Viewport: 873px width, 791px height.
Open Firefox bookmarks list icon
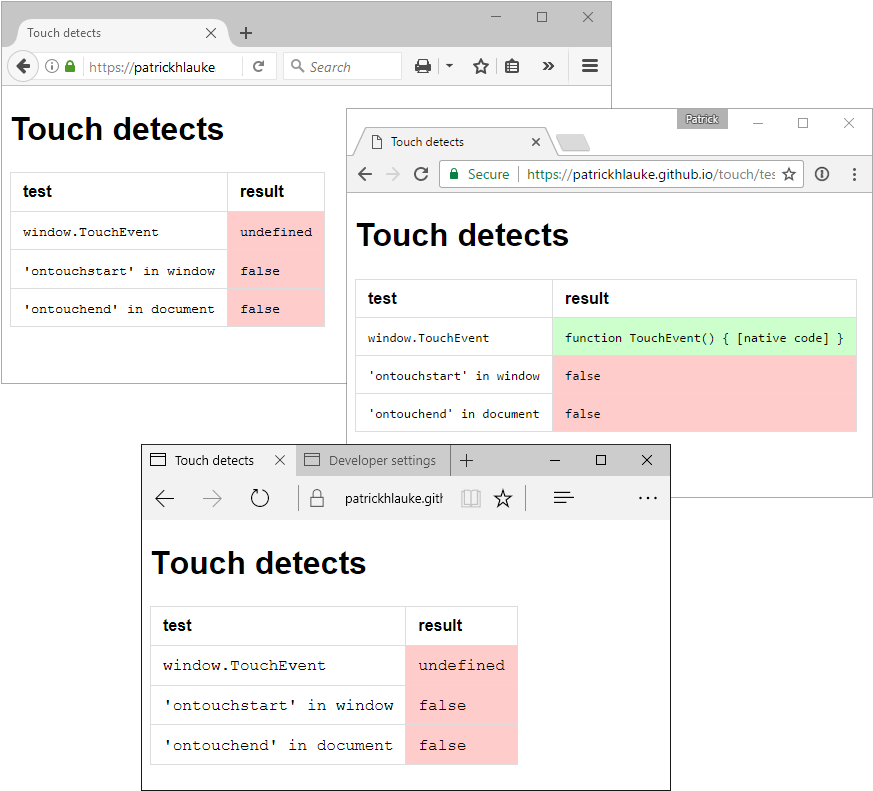tap(512, 66)
